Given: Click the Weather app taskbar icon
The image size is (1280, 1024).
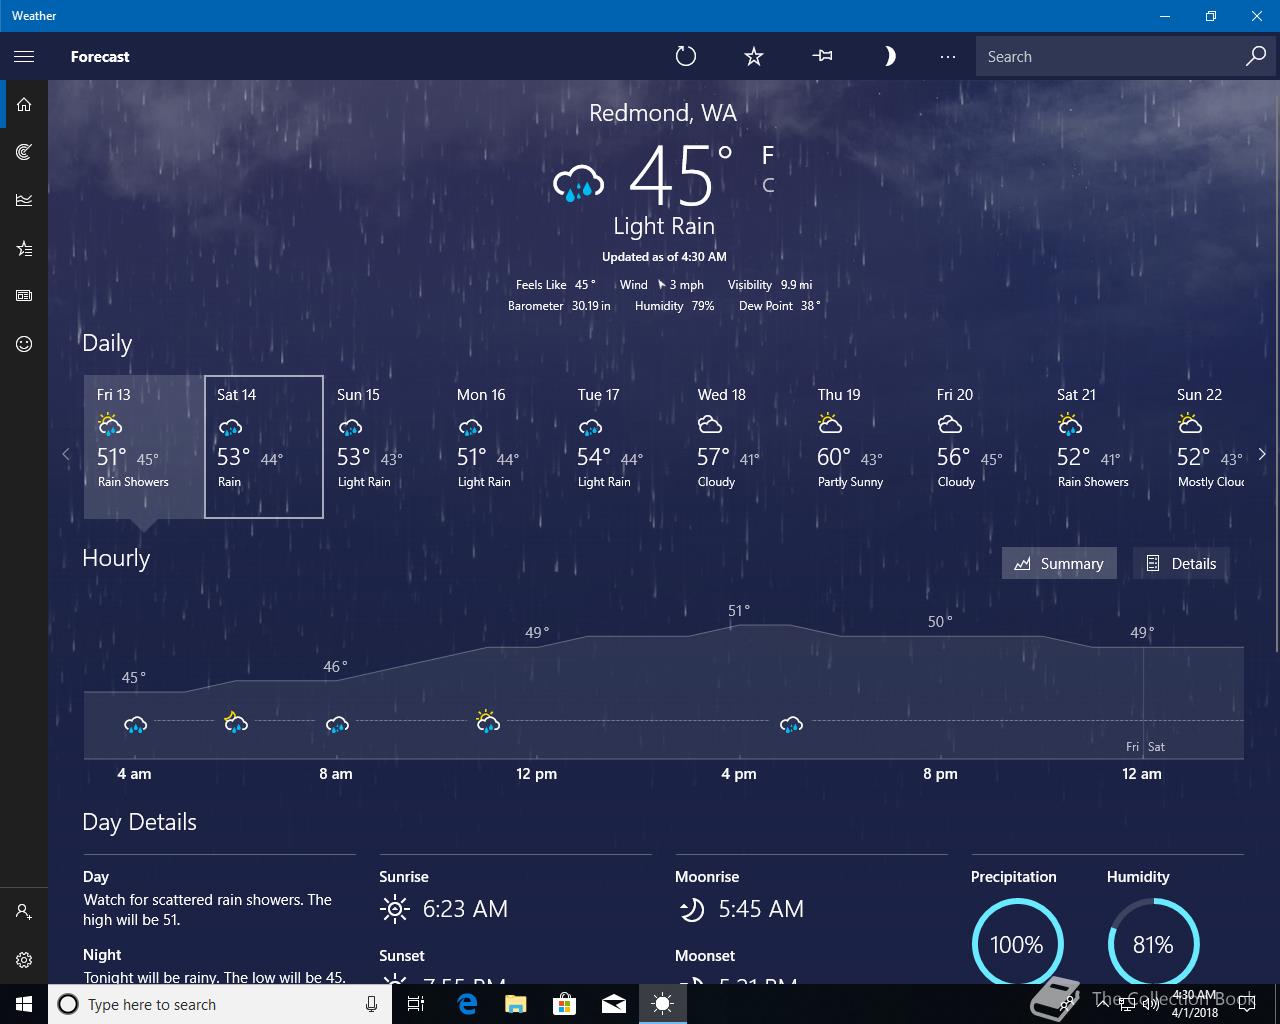Looking at the screenshot, I should pos(663,1004).
